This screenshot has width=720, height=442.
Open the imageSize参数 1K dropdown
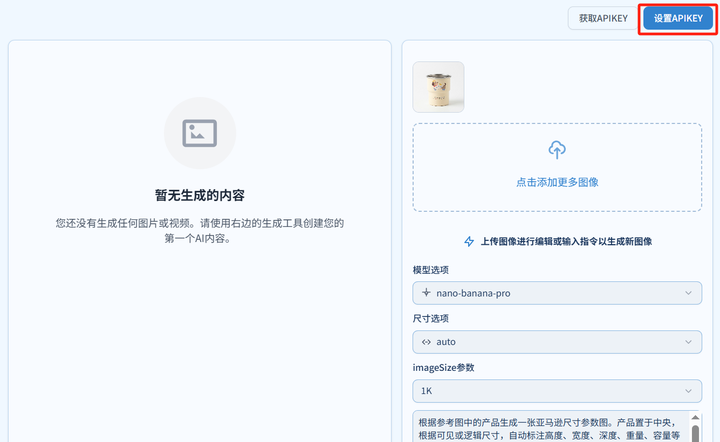click(556, 391)
